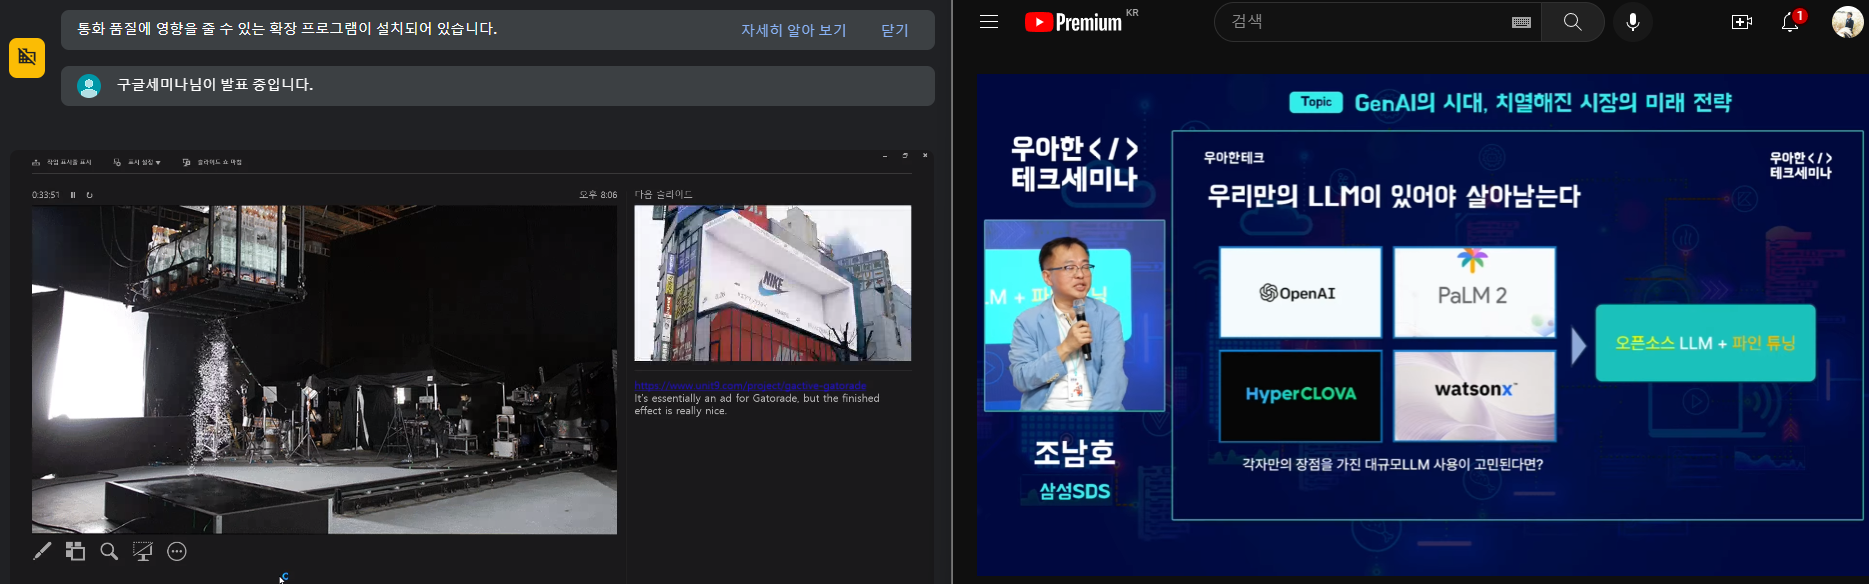Open YouTube notifications bell
The height and width of the screenshot is (584, 1869).
(1790, 22)
